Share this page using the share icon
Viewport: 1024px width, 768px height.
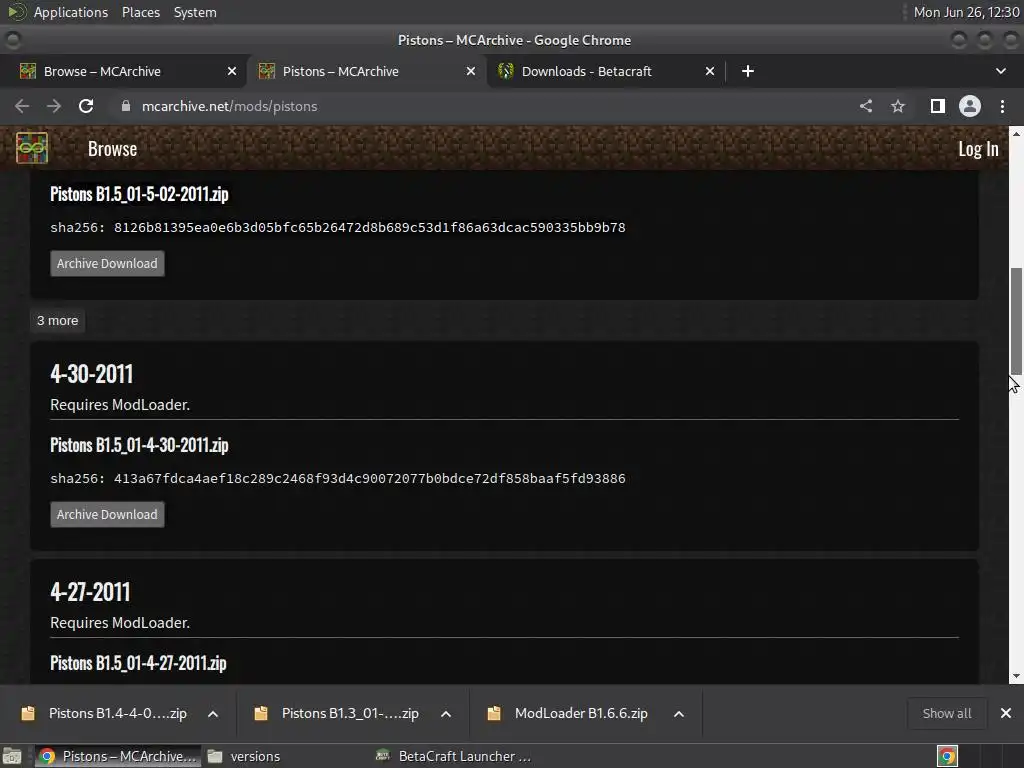coord(866,106)
